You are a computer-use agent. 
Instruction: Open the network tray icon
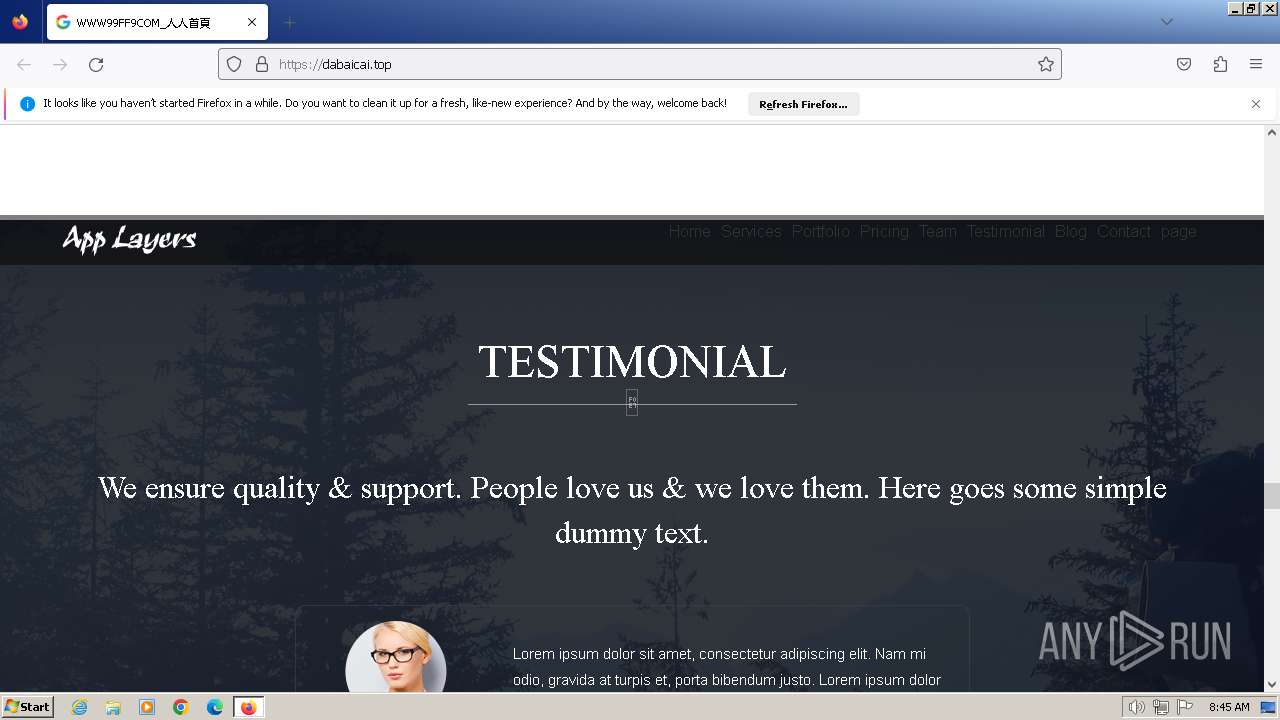tap(1161, 707)
